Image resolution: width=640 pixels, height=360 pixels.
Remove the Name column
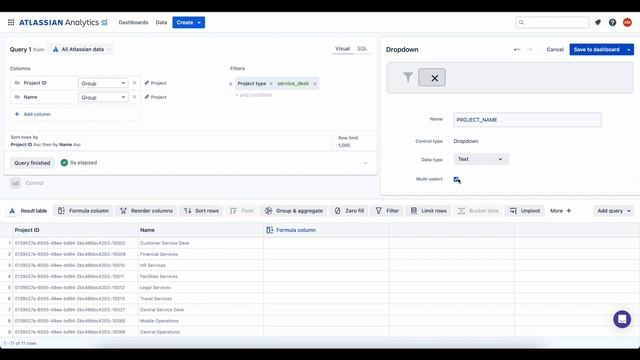(x=134, y=97)
